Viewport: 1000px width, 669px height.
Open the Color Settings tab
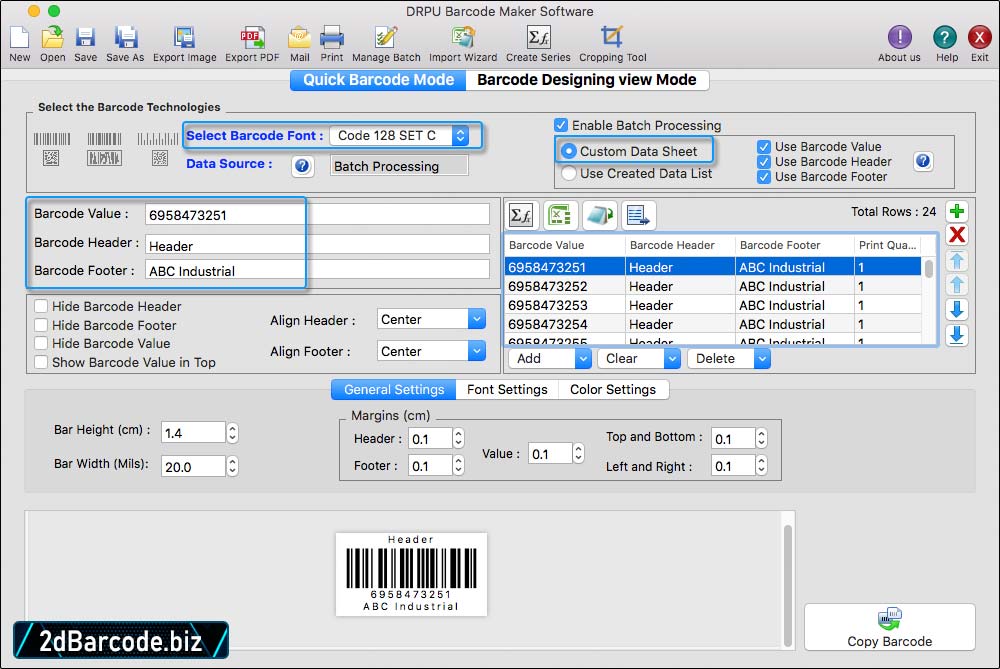[613, 390]
